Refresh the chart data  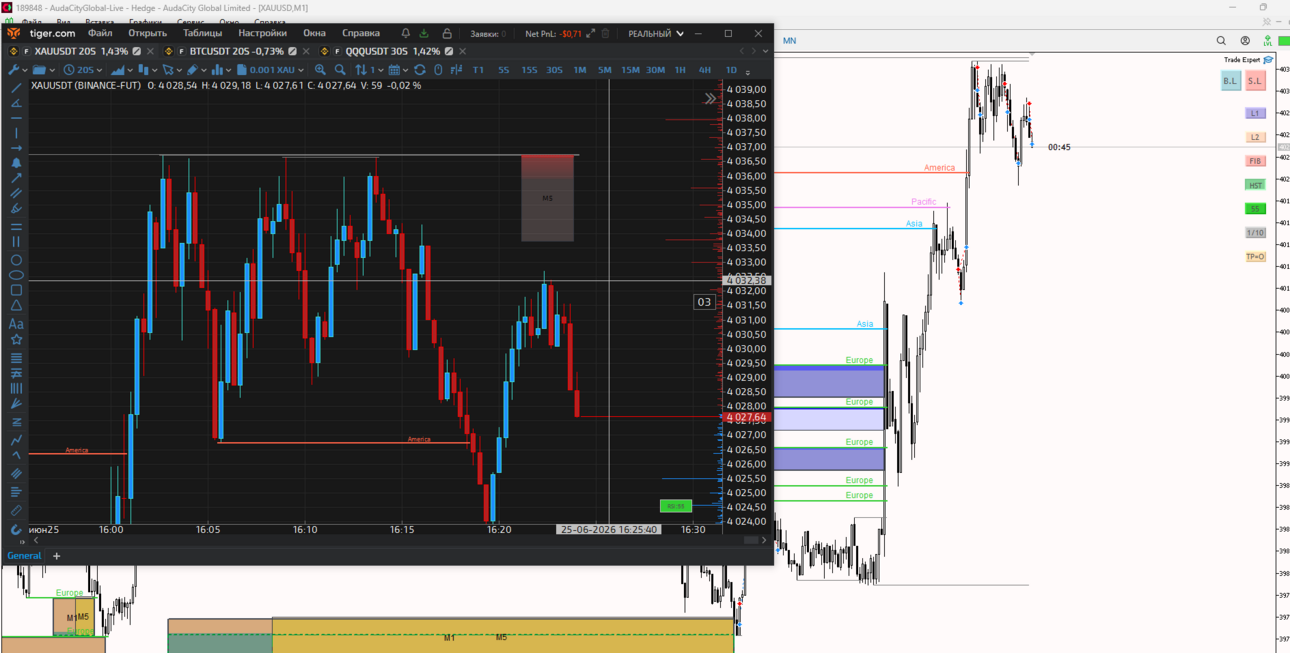click(x=420, y=70)
